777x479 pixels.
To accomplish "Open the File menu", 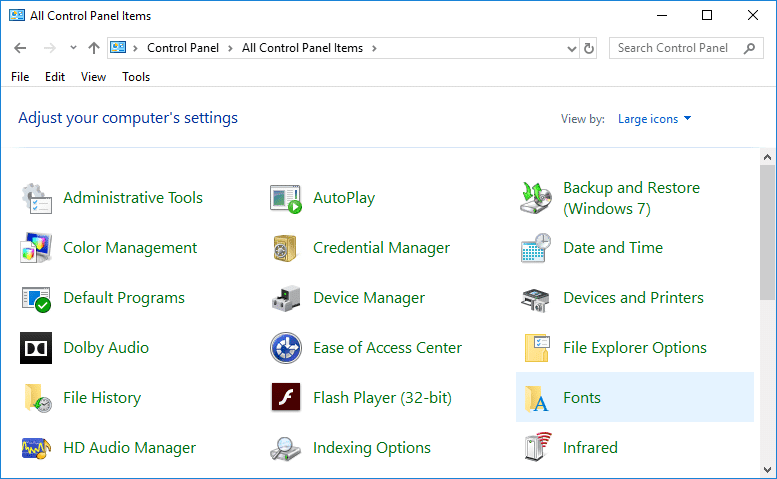I will (20, 77).
